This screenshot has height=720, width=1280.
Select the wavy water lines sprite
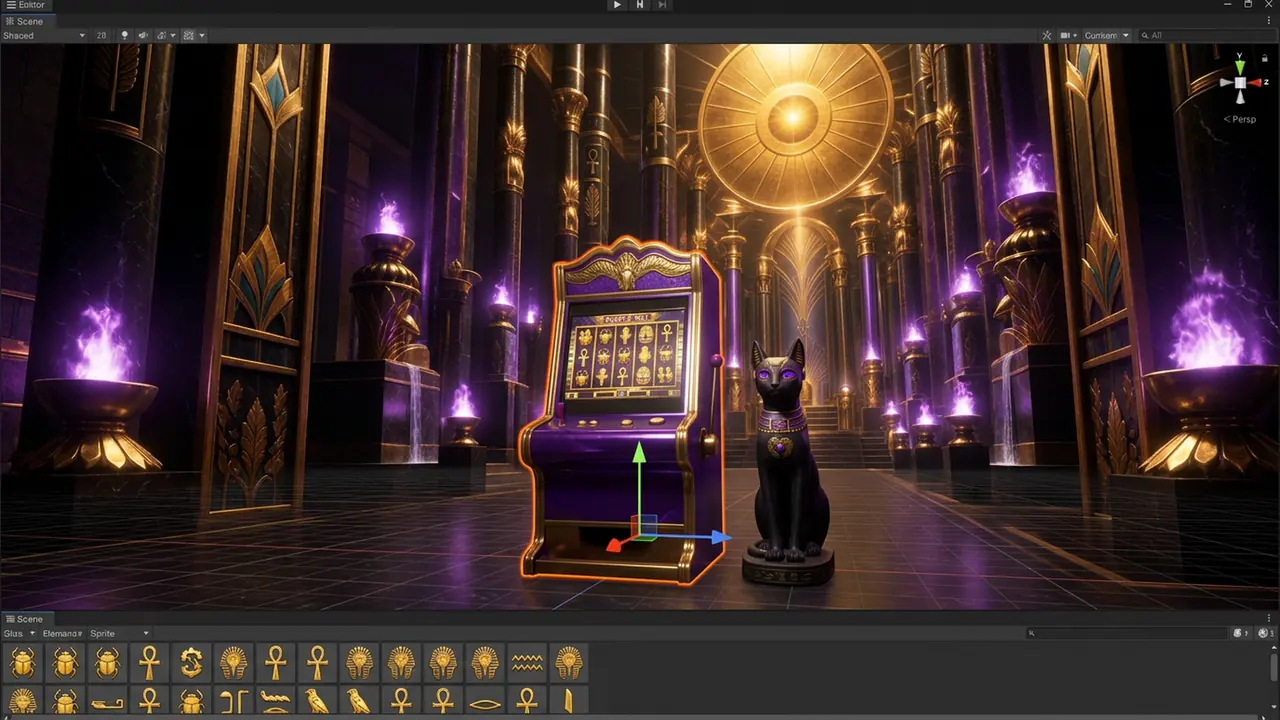click(x=527, y=662)
